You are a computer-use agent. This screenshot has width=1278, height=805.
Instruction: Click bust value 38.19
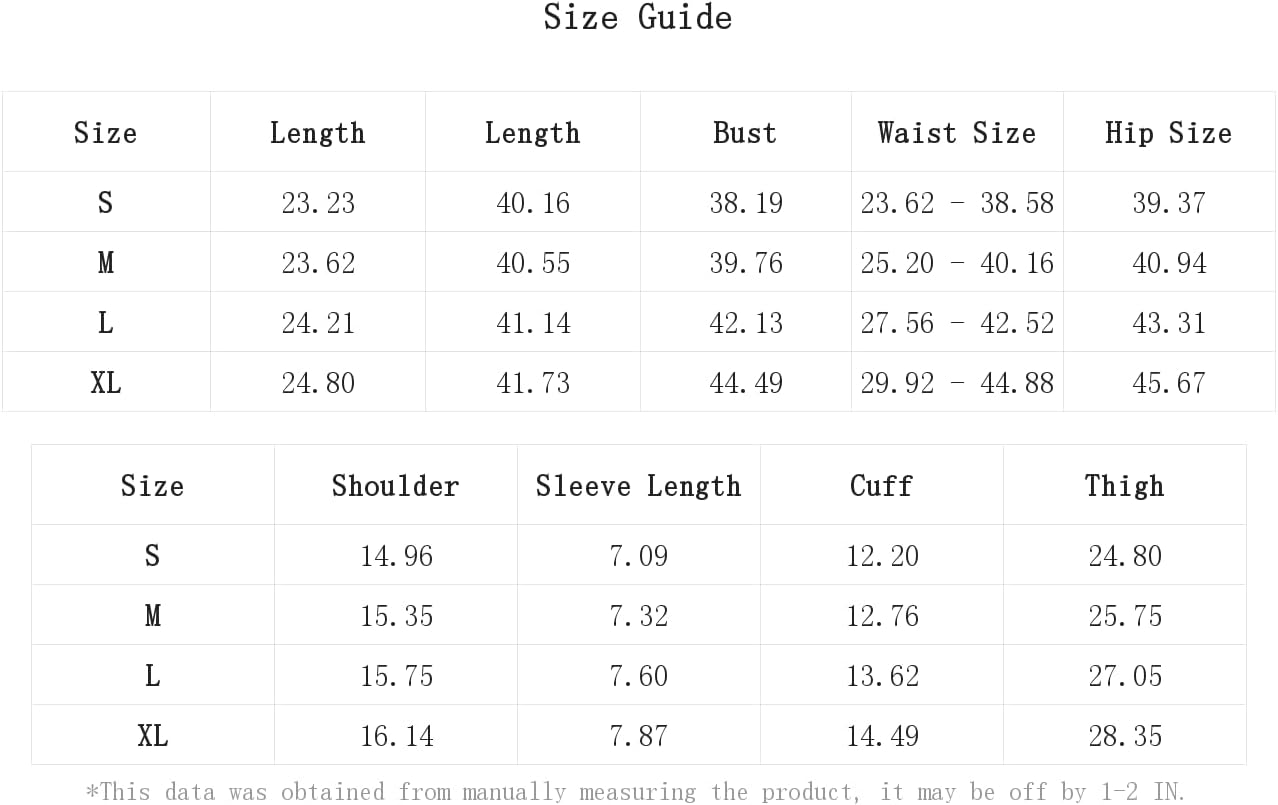point(745,203)
